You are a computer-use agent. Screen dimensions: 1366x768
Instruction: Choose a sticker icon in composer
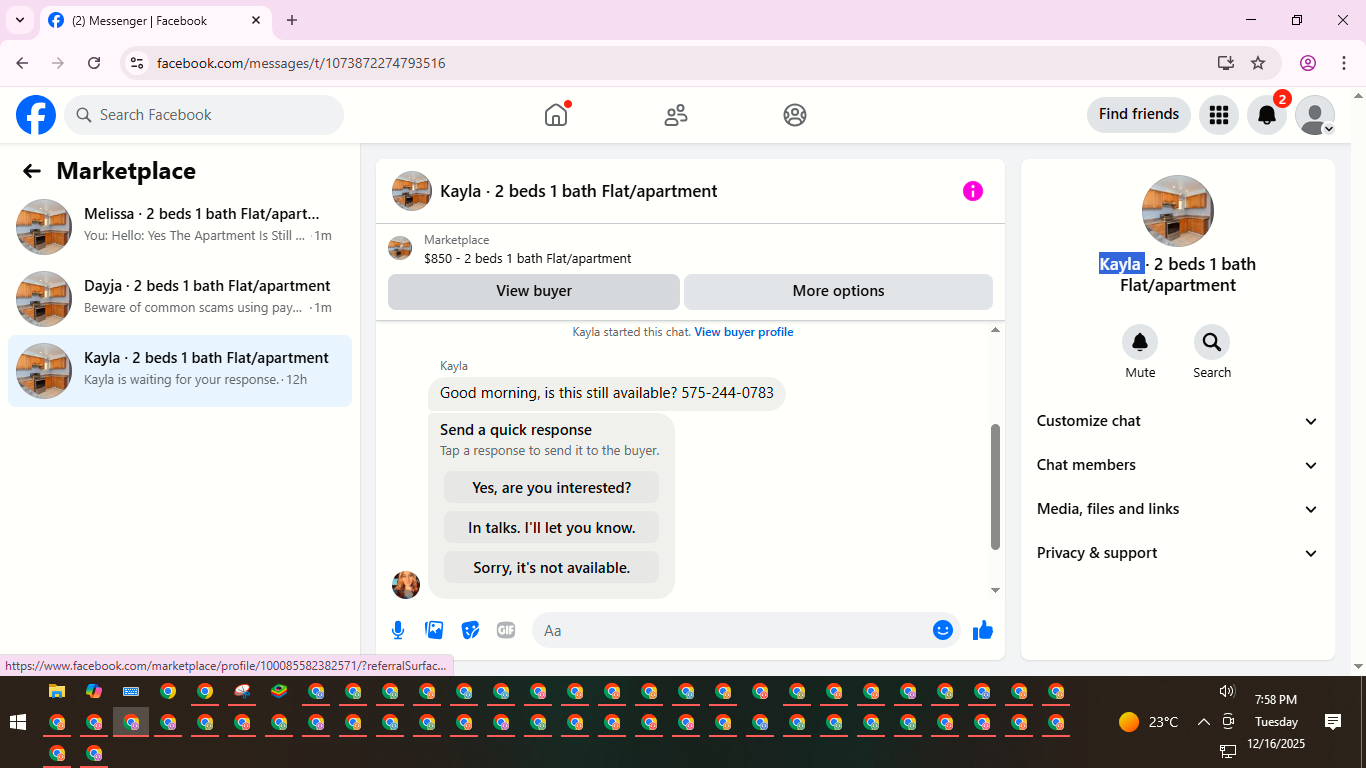pyautogui.click(x=470, y=630)
